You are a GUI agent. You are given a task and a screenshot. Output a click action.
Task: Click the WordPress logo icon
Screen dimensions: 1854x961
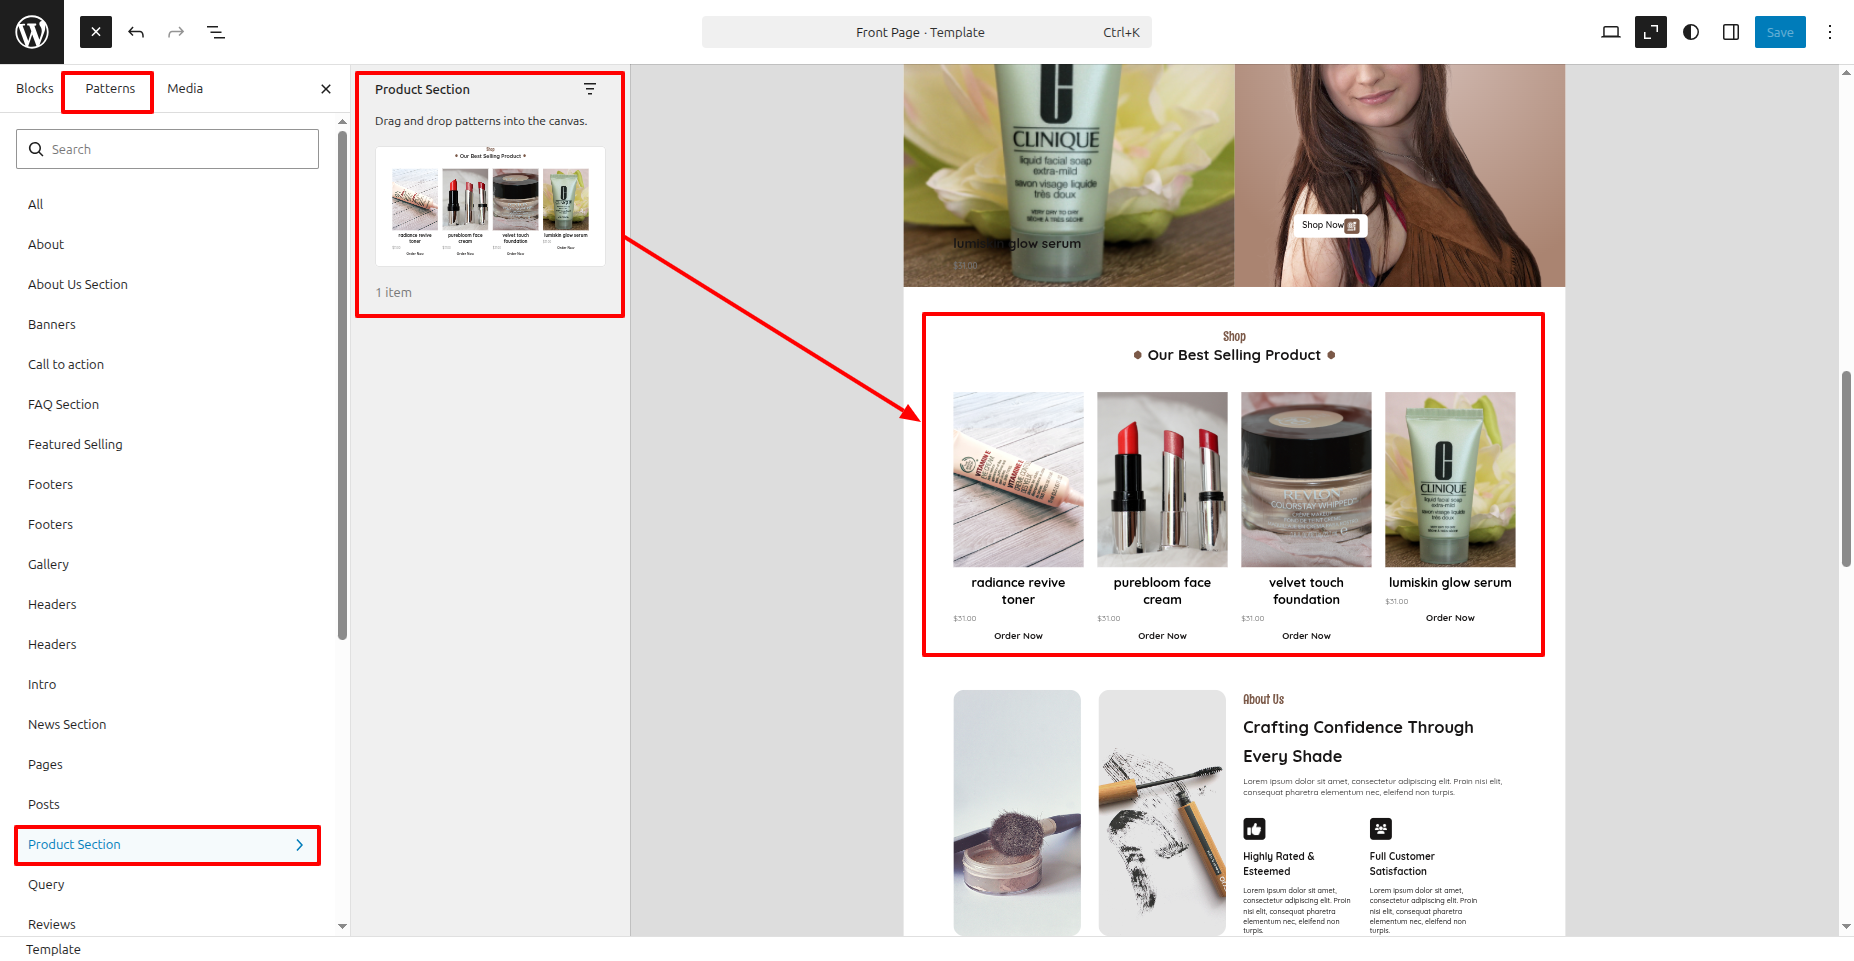(x=32, y=32)
